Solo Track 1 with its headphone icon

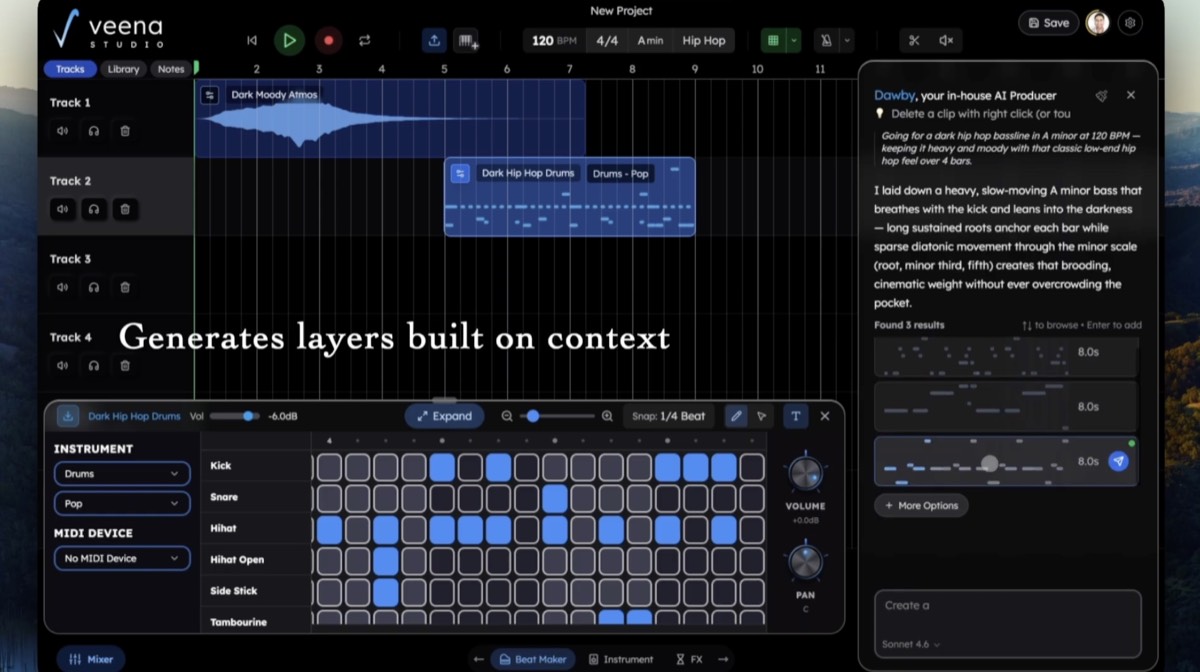[x=92, y=130]
